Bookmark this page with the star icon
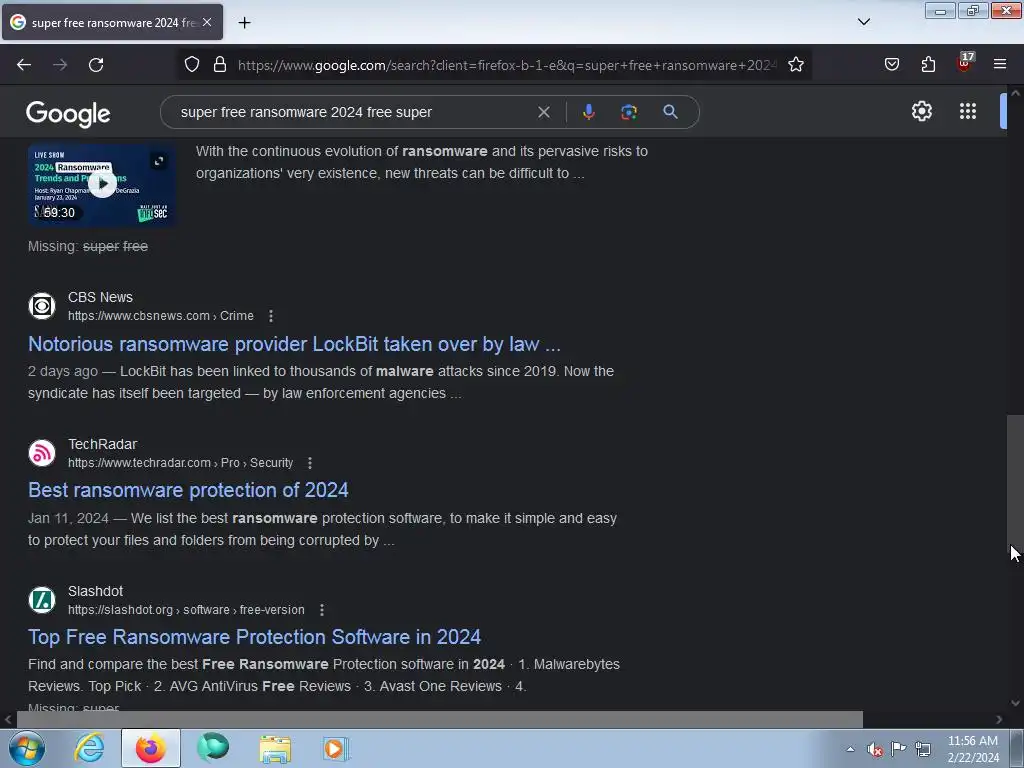The height and width of the screenshot is (768, 1024). pos(795,65)
